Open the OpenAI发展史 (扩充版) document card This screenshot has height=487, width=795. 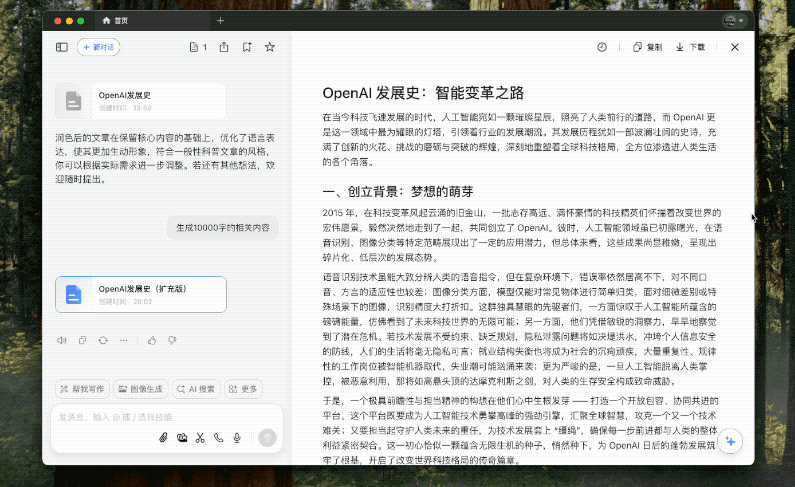click(141, 294)
